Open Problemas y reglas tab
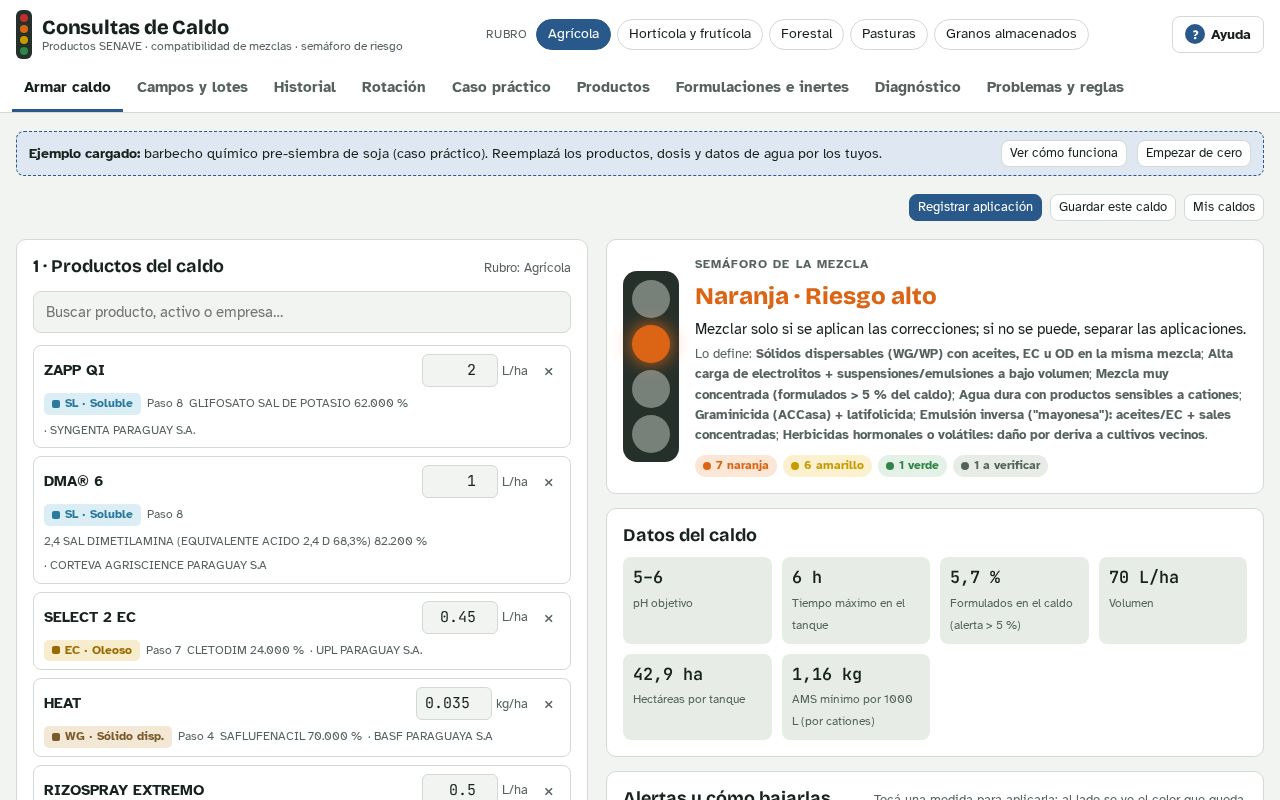The width and height of the screenshot is (1280, 800). coord(1055,87)
